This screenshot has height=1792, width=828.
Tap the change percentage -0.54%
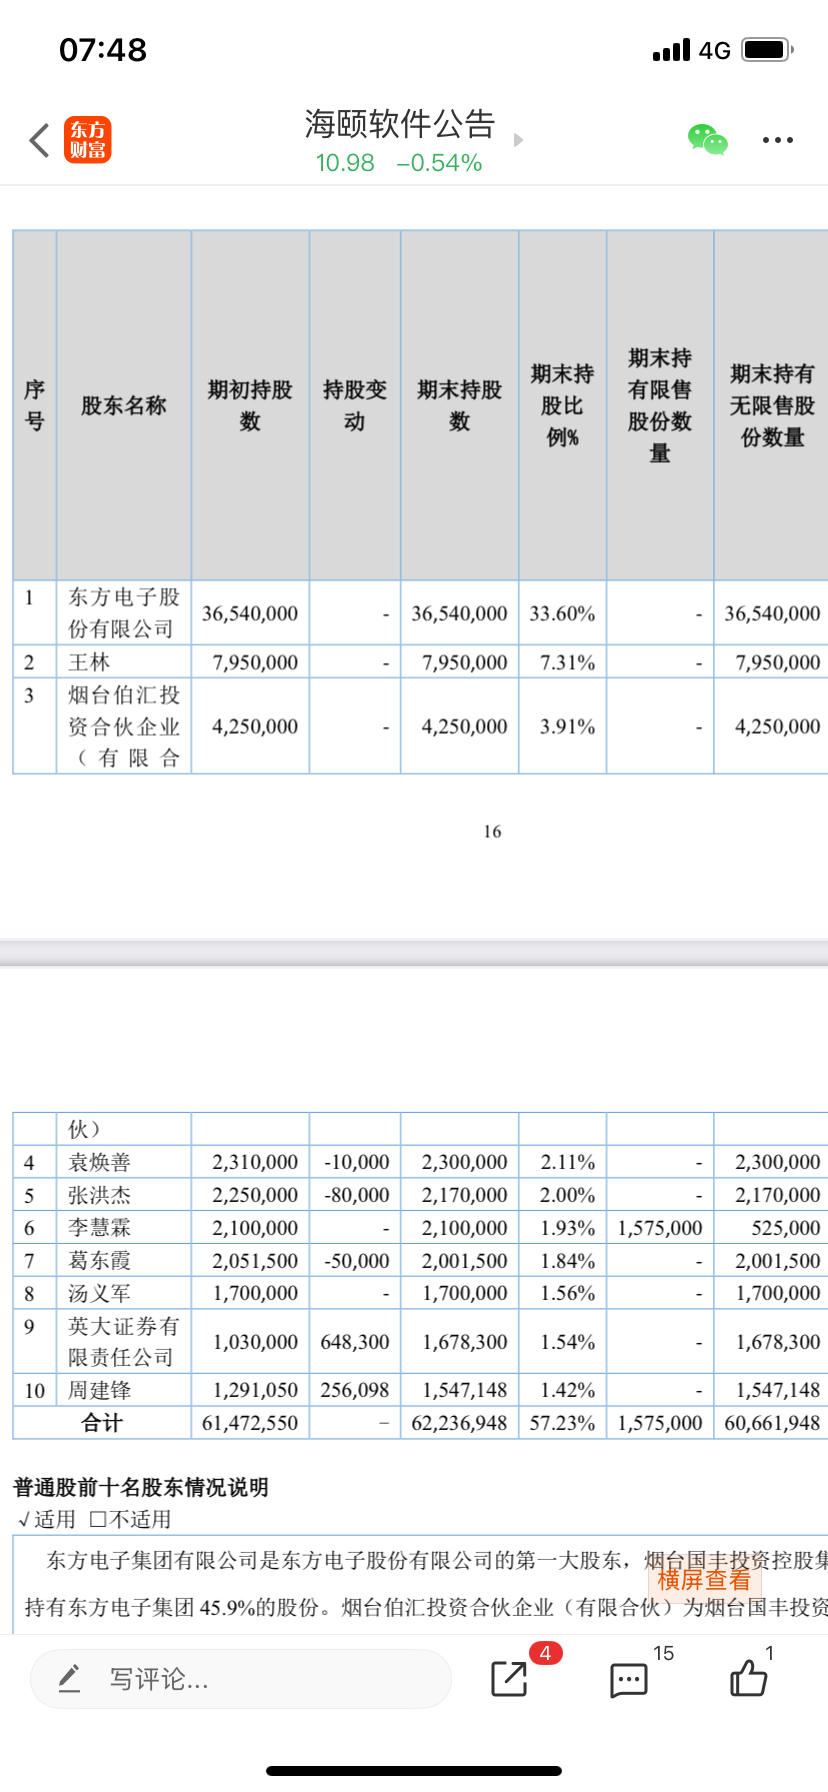[x=439, y=163]
